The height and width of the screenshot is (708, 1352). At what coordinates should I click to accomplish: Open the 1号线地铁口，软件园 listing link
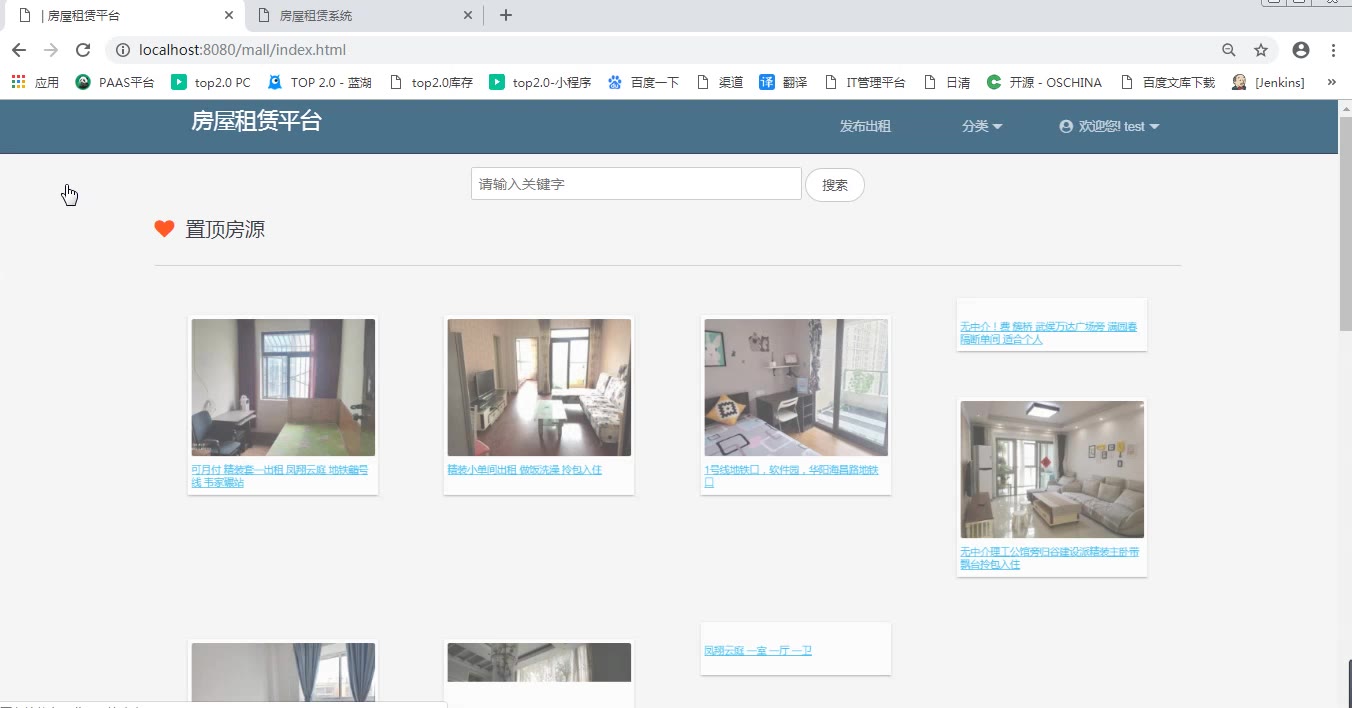792,476
